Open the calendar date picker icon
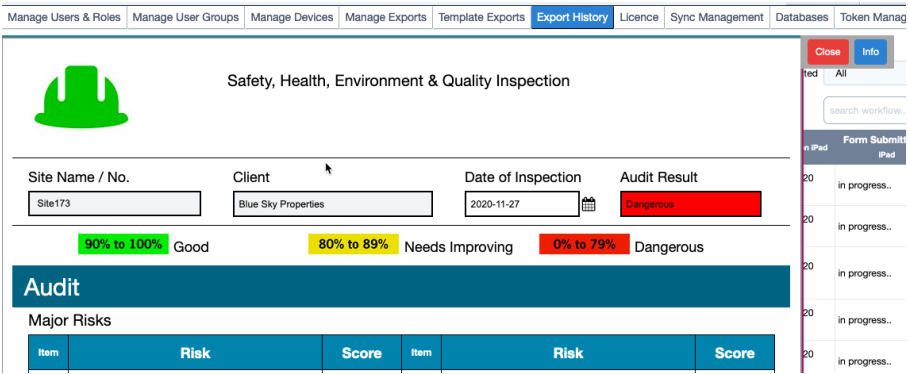This screenshot has height=374, width=908. [588, 204]
